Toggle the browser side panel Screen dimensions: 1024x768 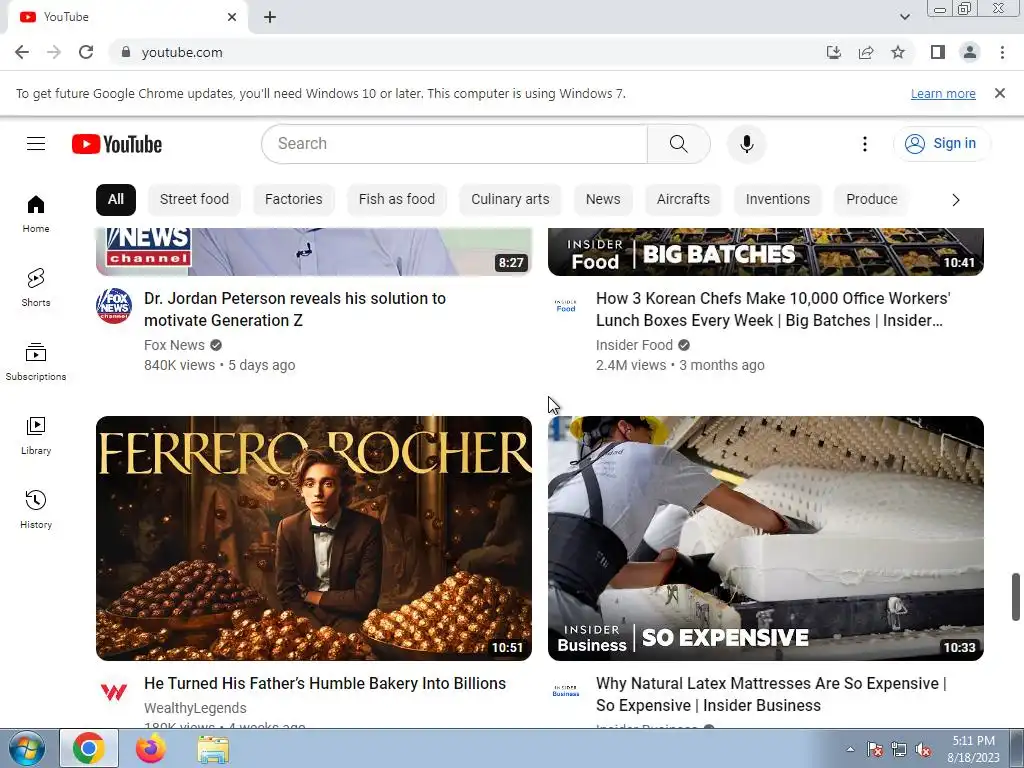938,52
